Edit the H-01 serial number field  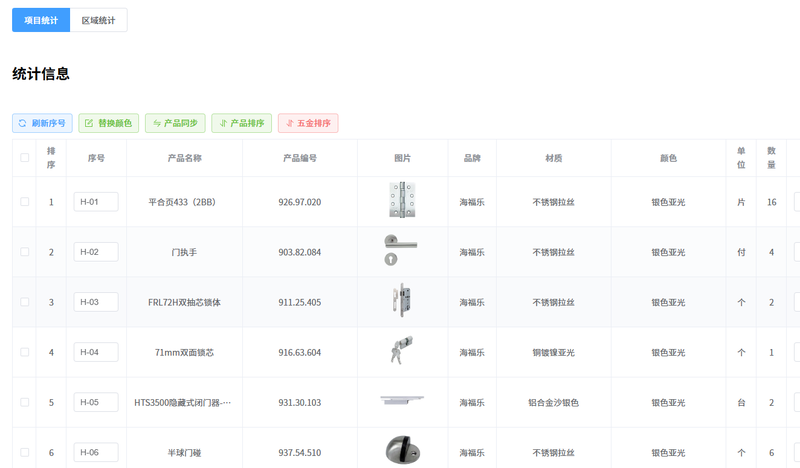[x=96, y=202]
